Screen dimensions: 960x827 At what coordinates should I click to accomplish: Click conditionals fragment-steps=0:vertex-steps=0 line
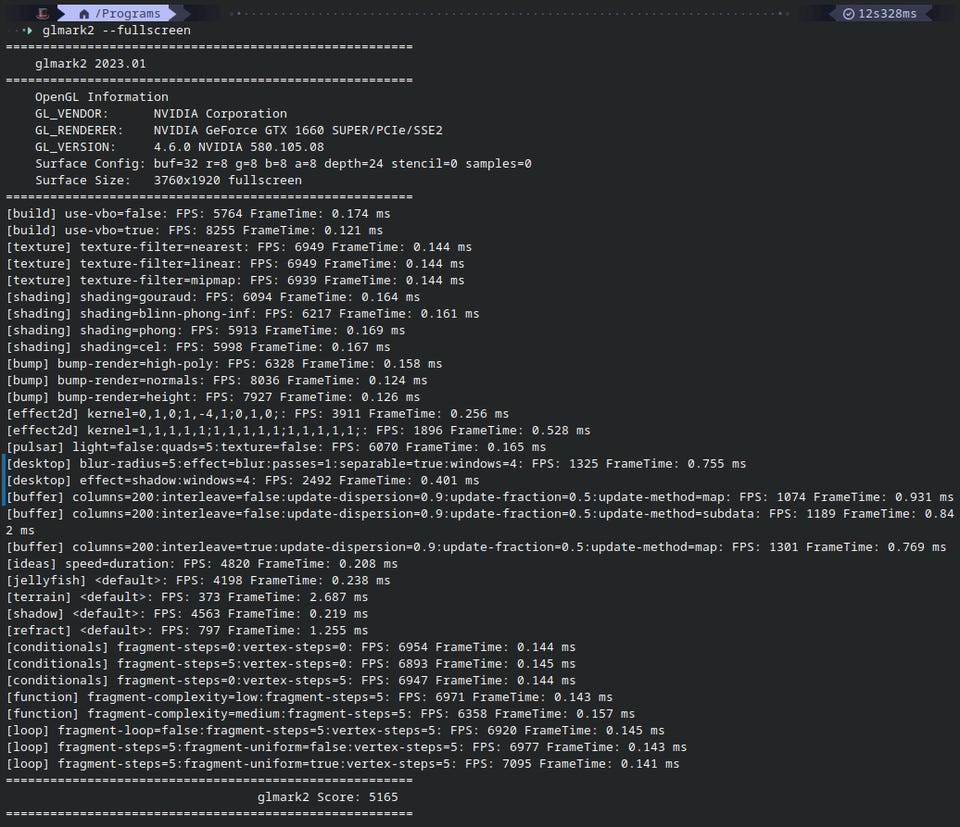pos(291,647)
